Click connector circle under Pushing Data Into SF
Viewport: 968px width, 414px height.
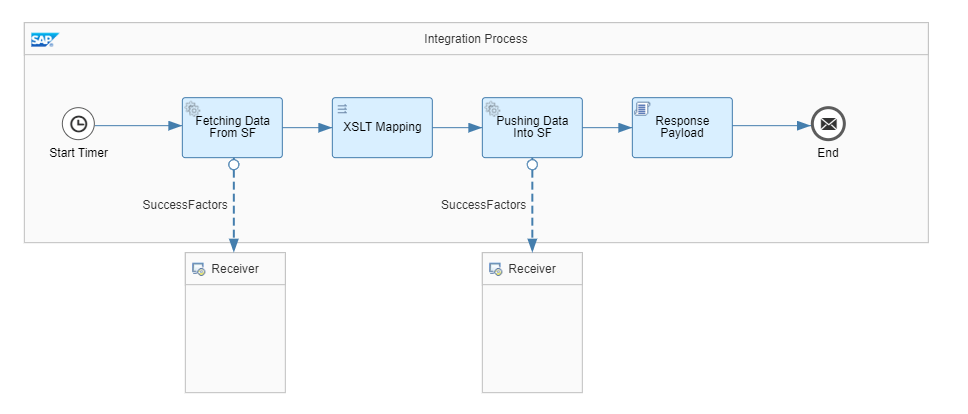tap(532, 164)
